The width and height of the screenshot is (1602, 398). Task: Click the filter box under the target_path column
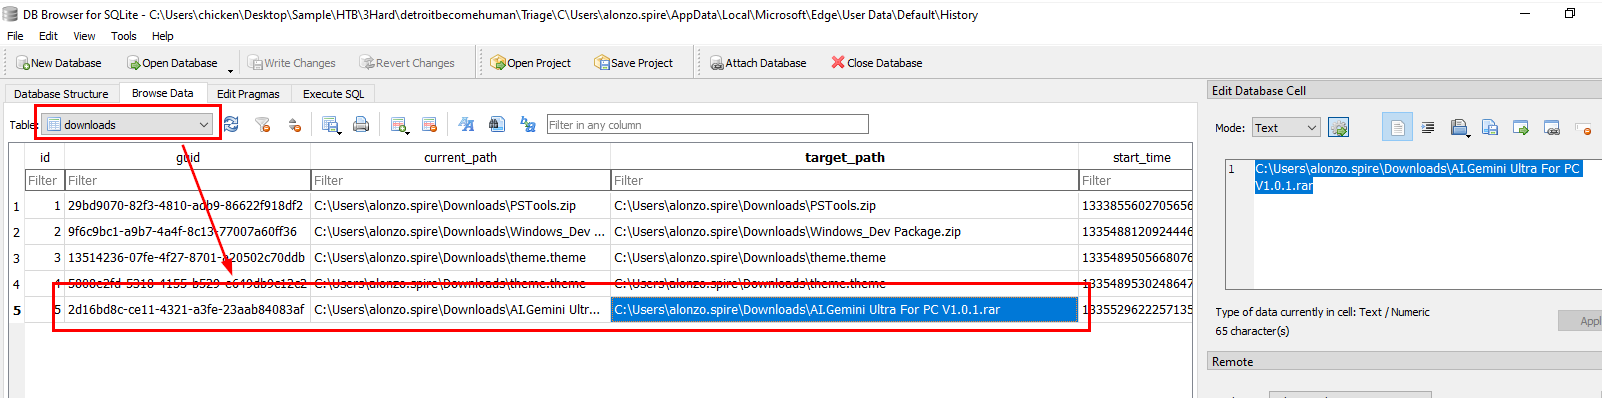(845, 181)
